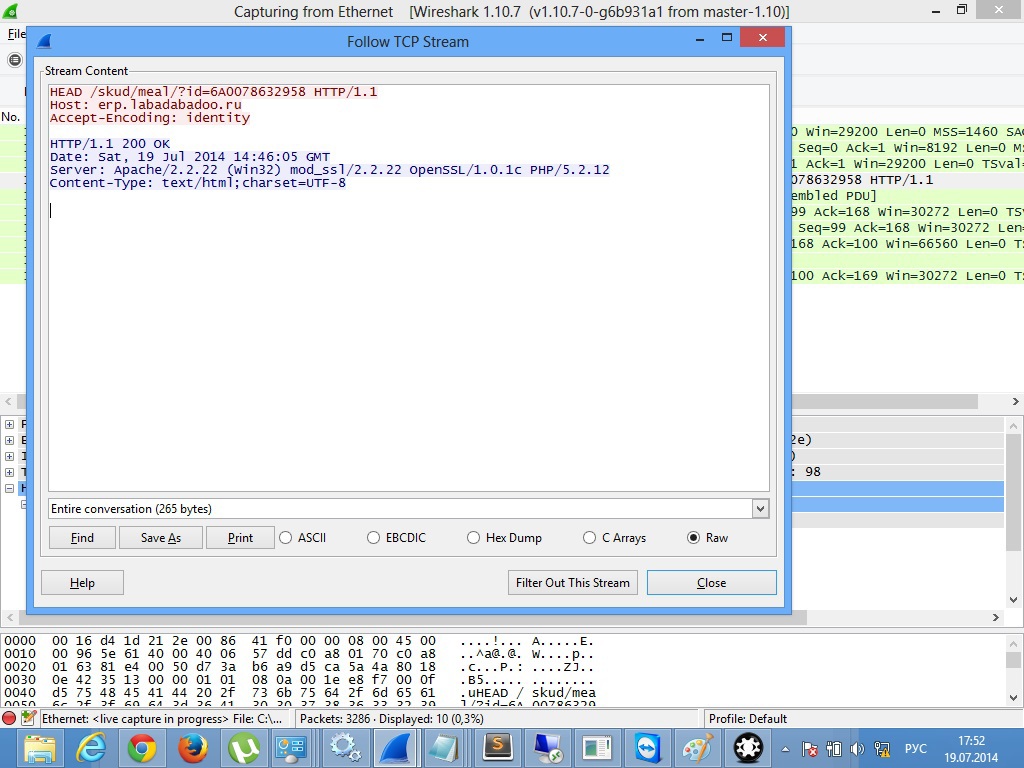Select the Hex Dump radio button
This screenshot has height=768, width=1024.
474,538
